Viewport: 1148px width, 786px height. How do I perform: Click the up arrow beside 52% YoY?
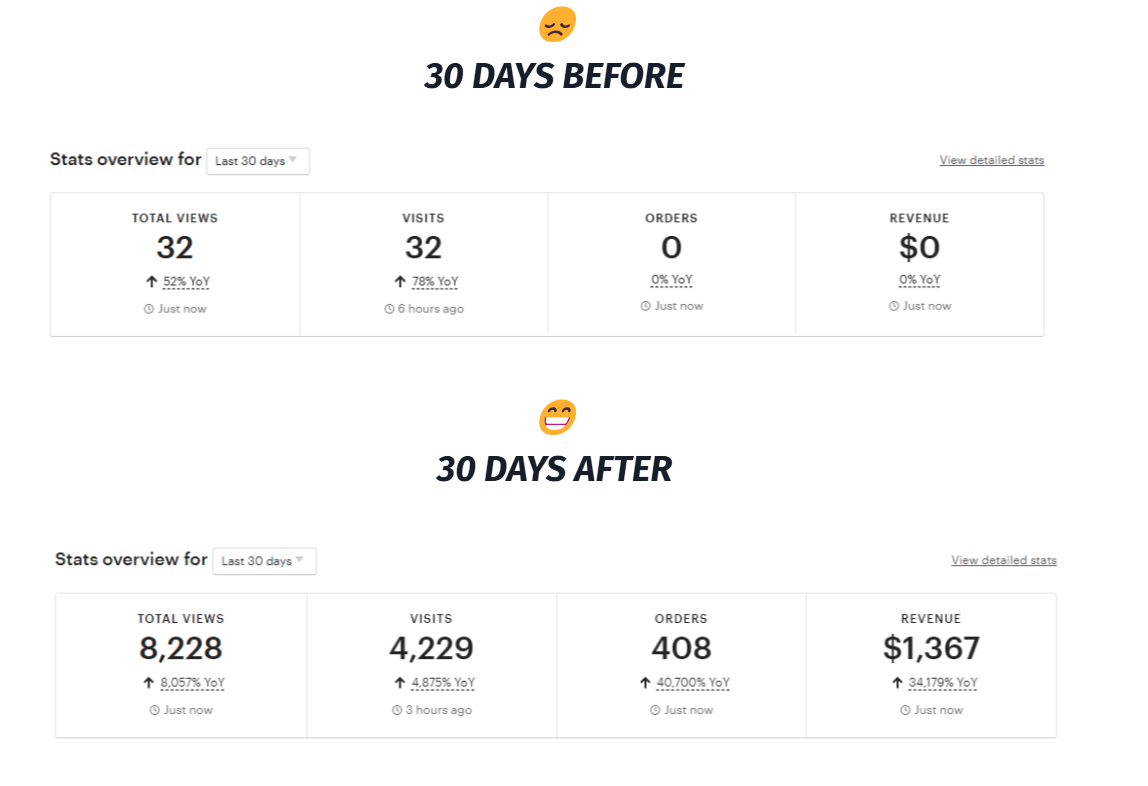[152, 282]
